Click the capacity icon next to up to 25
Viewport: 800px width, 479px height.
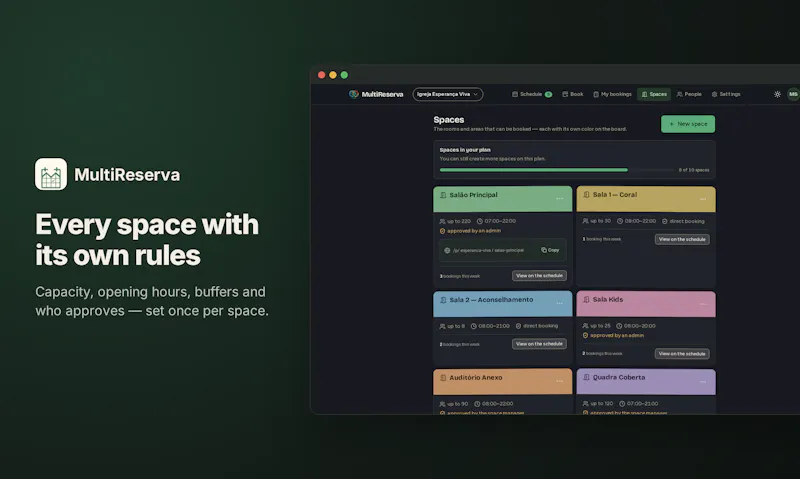pyautogui.click(x=585, y=325)
